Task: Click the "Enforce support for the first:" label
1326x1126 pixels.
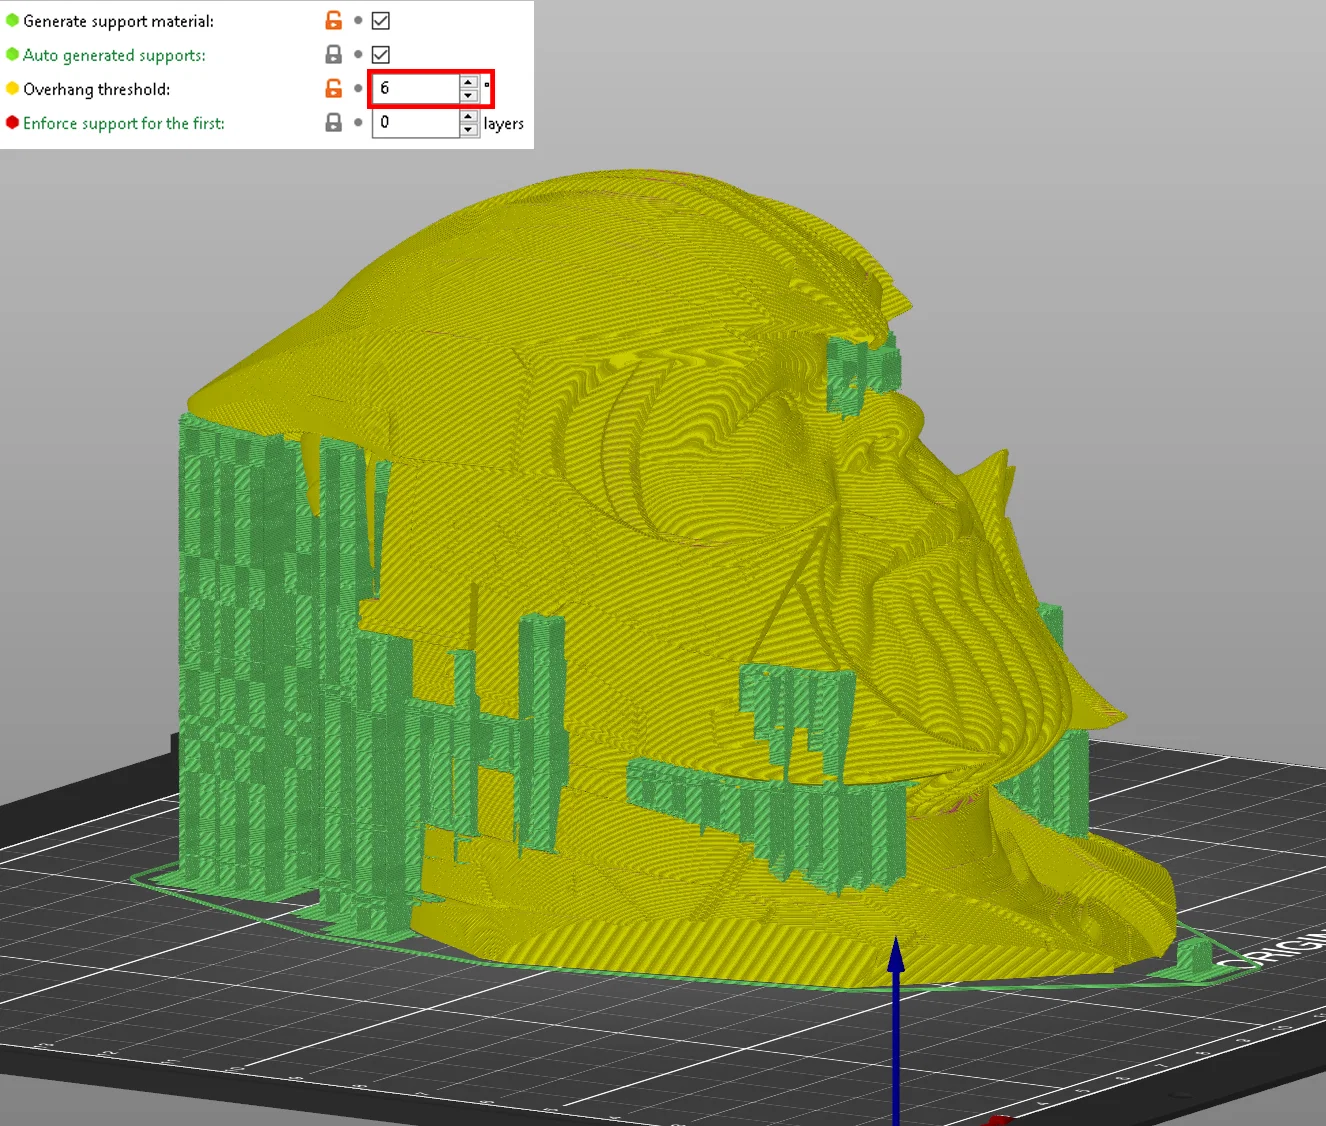Action: (x=124, y=123)
